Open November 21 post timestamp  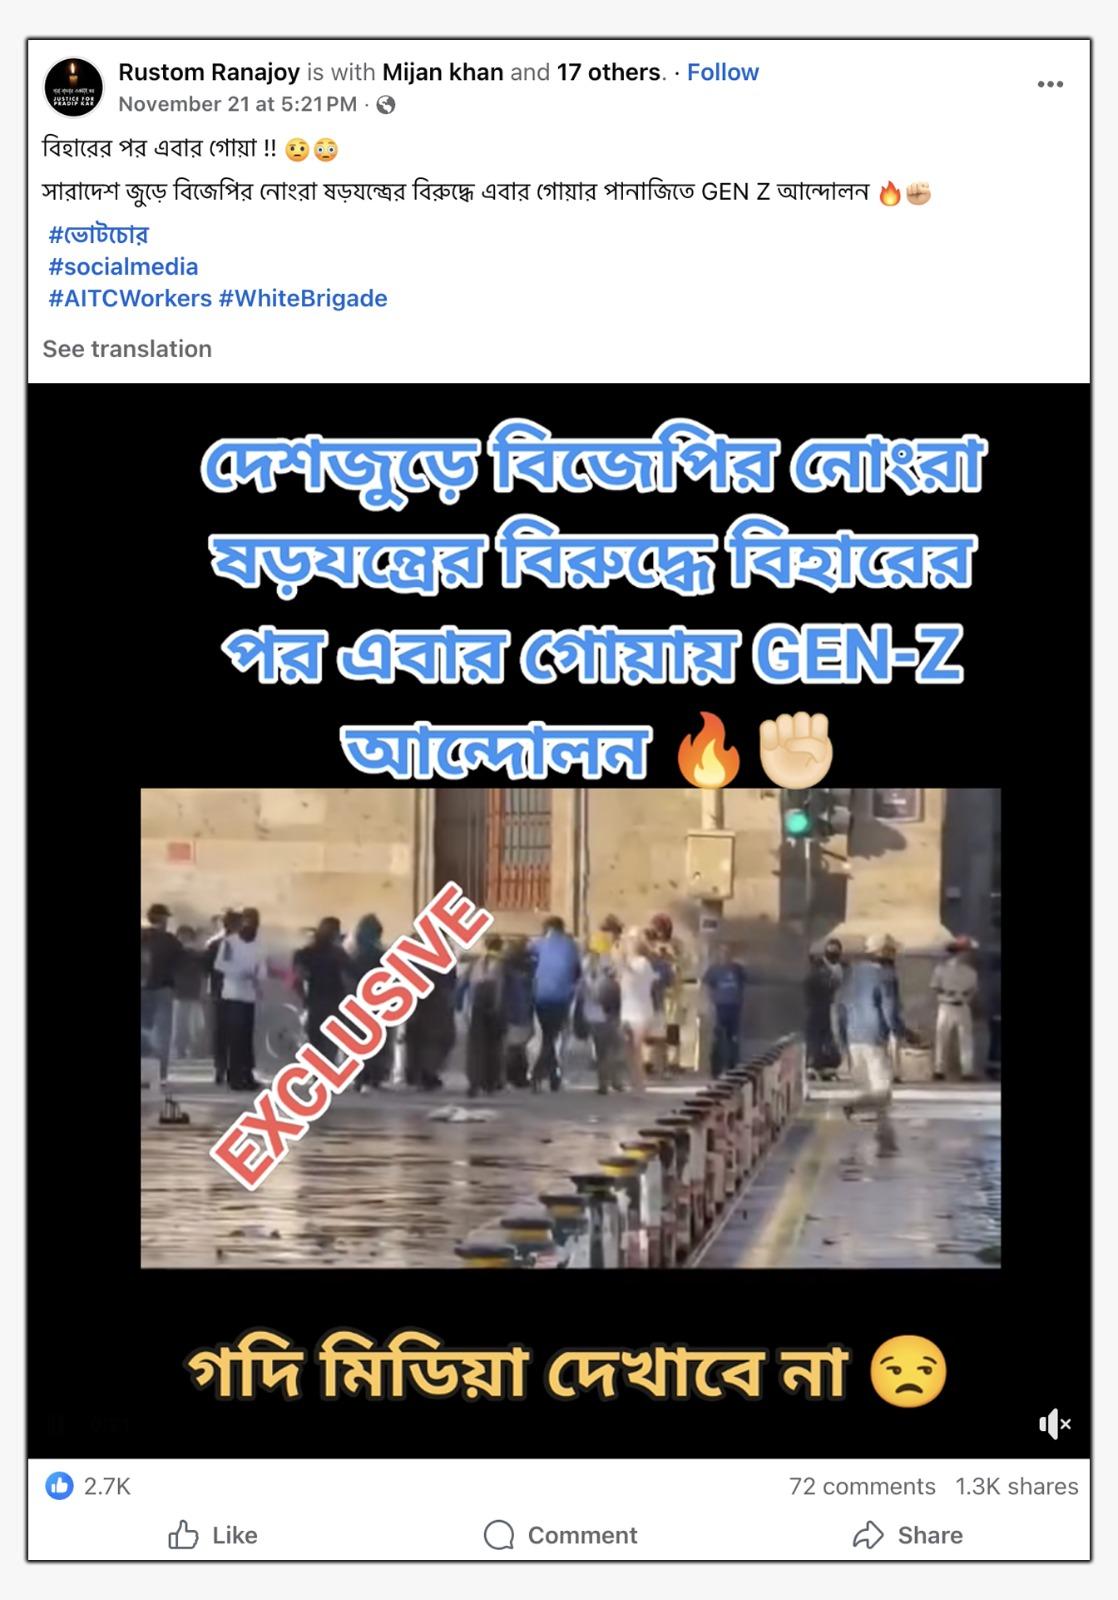(x=237, y=104)
